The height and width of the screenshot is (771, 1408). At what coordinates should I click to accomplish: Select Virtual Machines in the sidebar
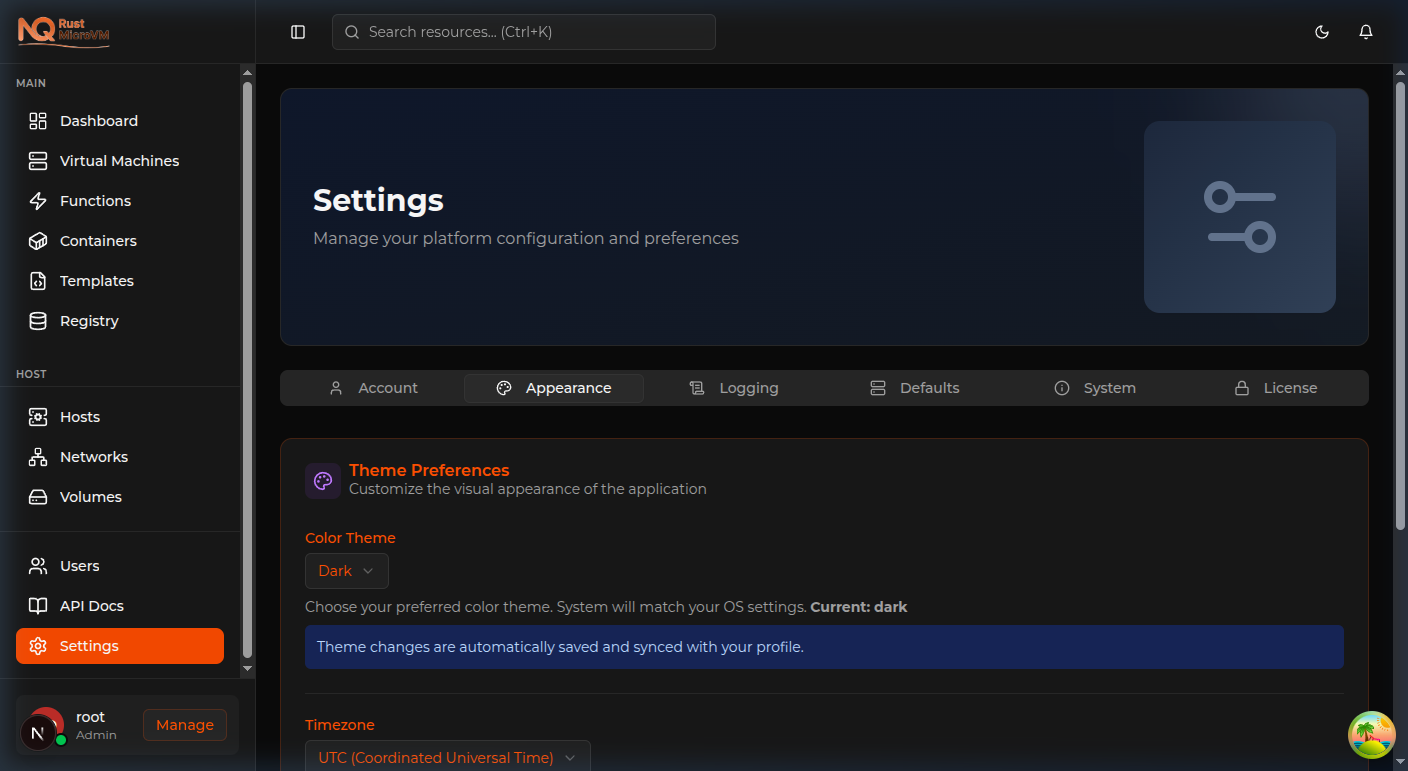point(120,160)
